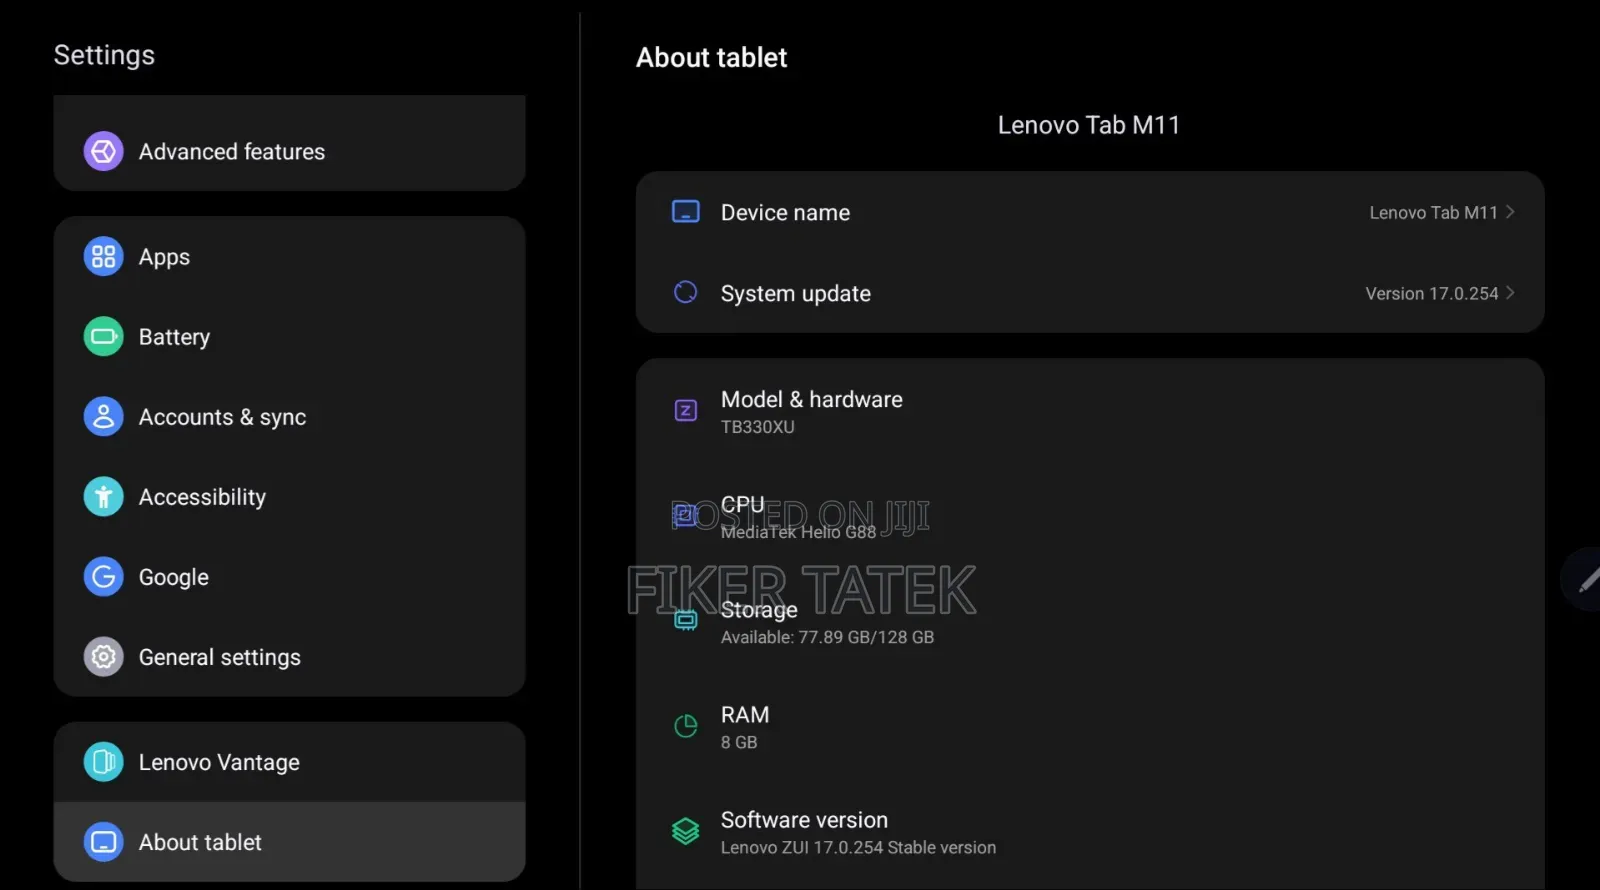The image size is (1600, 890).
Task: Click the Google G icon
Action: [103, 577]
